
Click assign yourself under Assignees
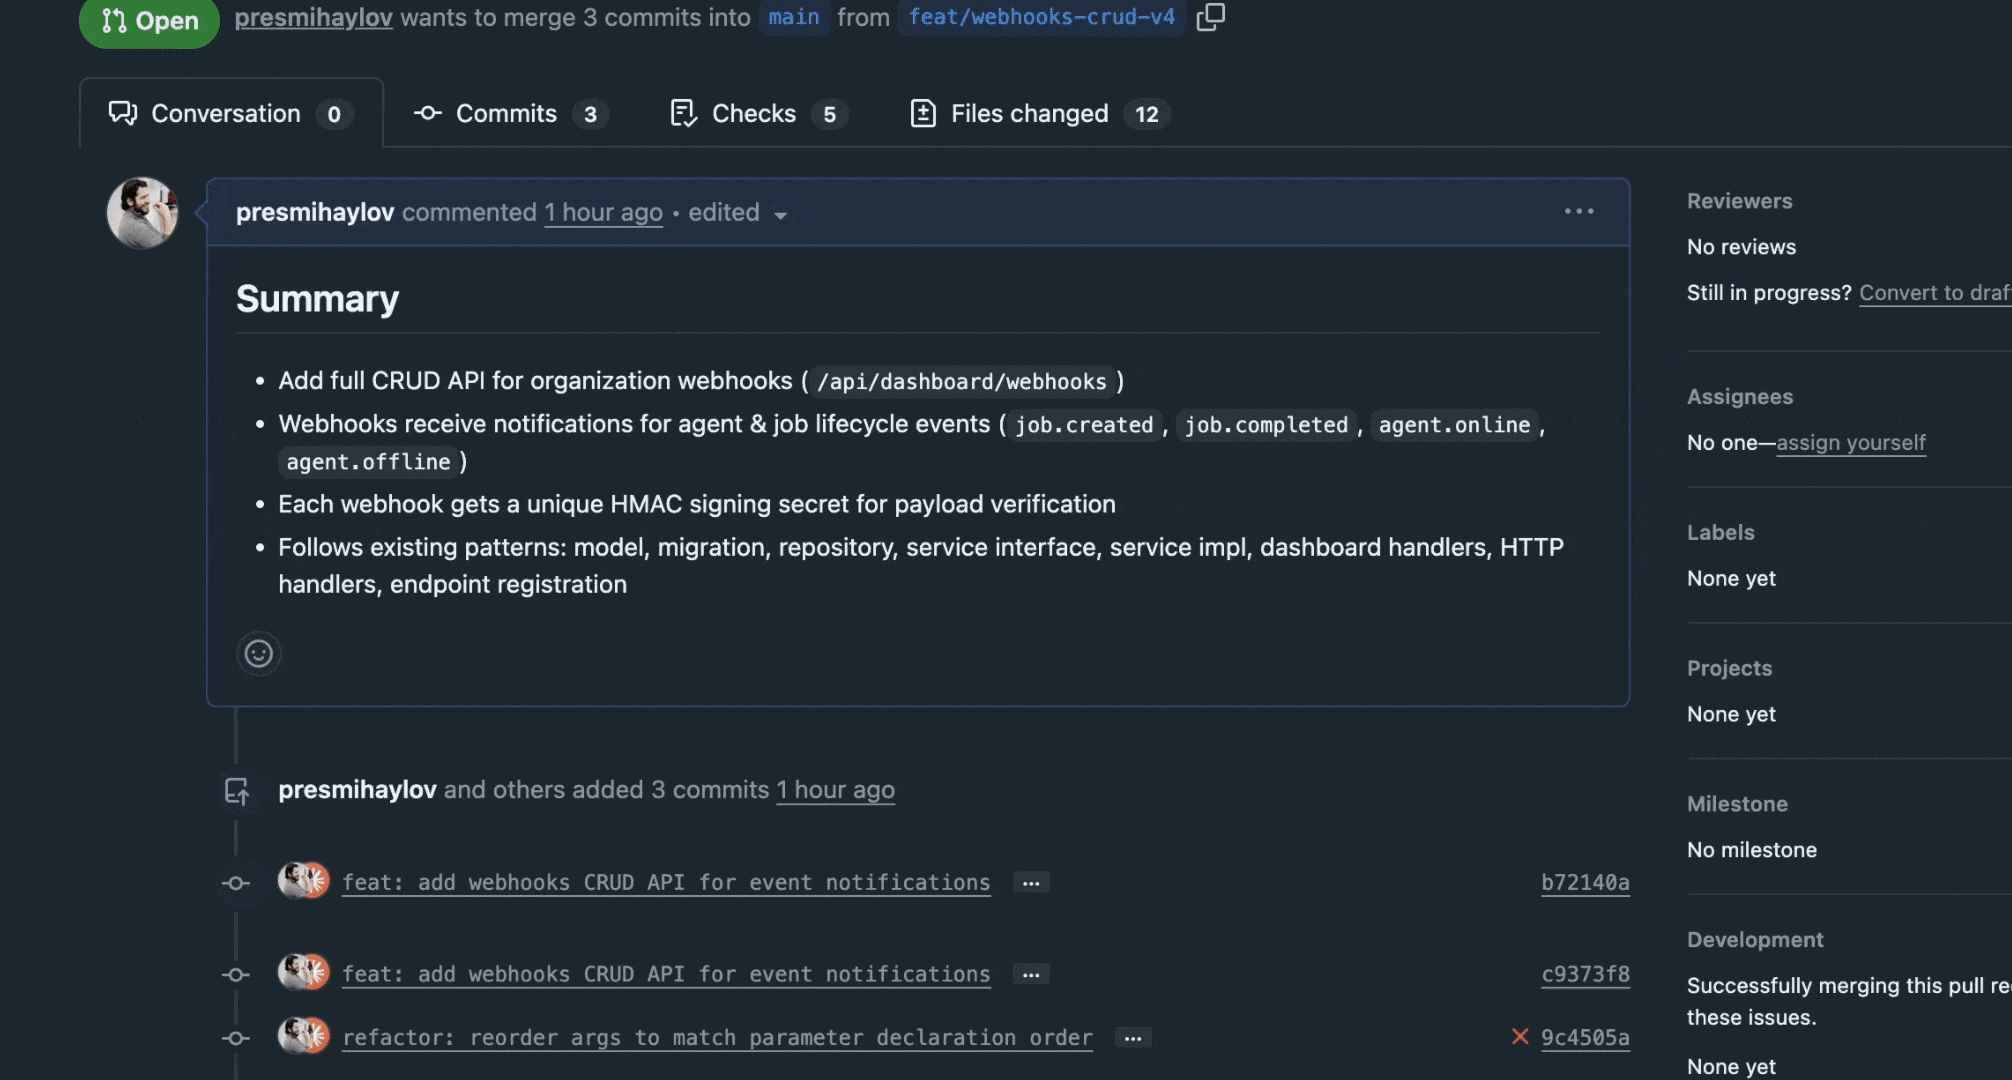[x=1850, y=442]
